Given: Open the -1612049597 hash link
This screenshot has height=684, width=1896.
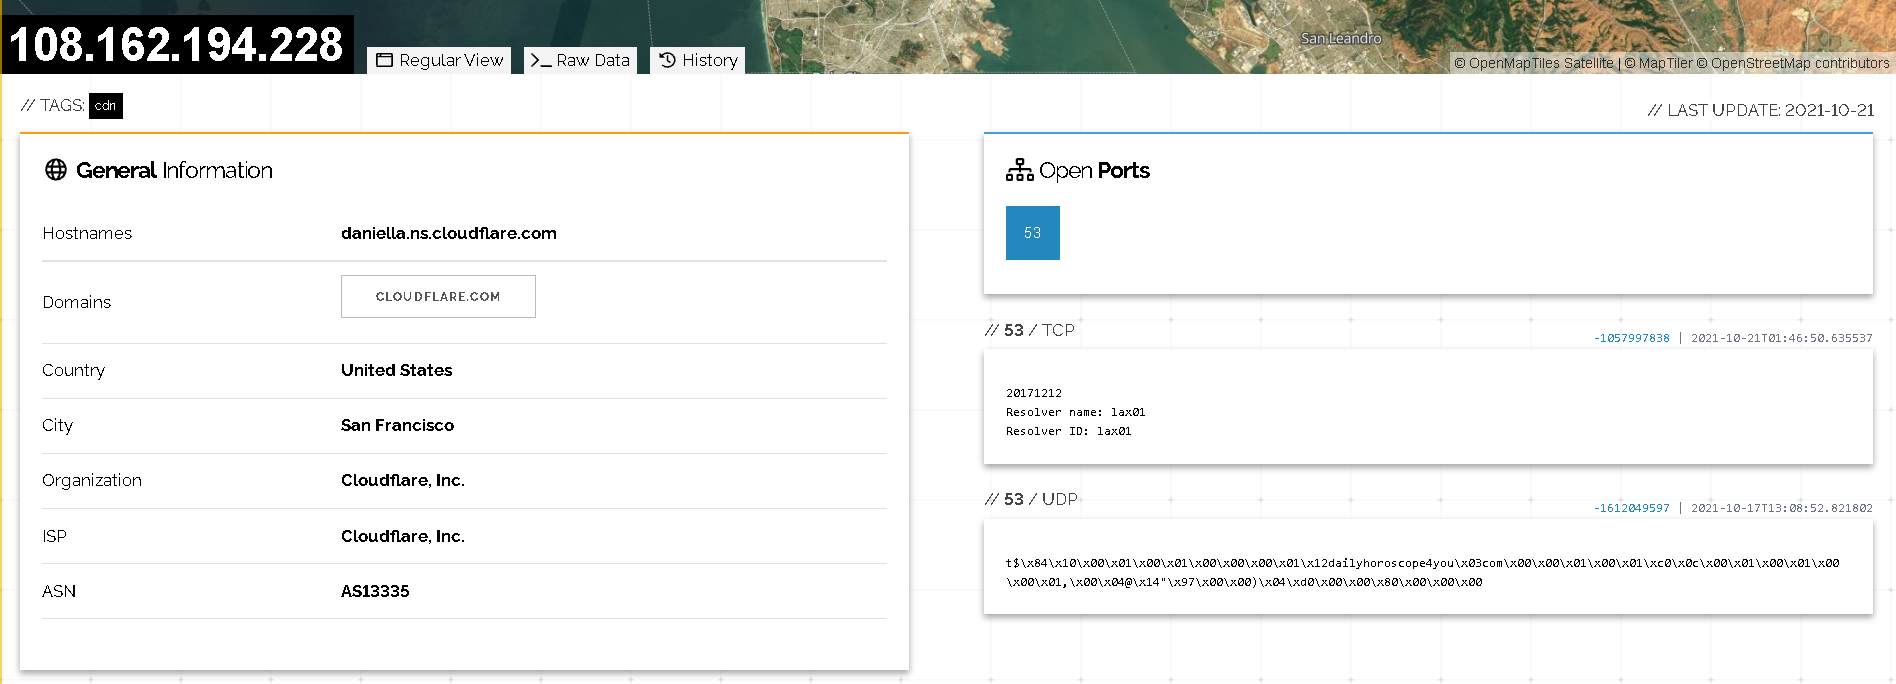Looking at the screenshot, I should pos(1631,508).
